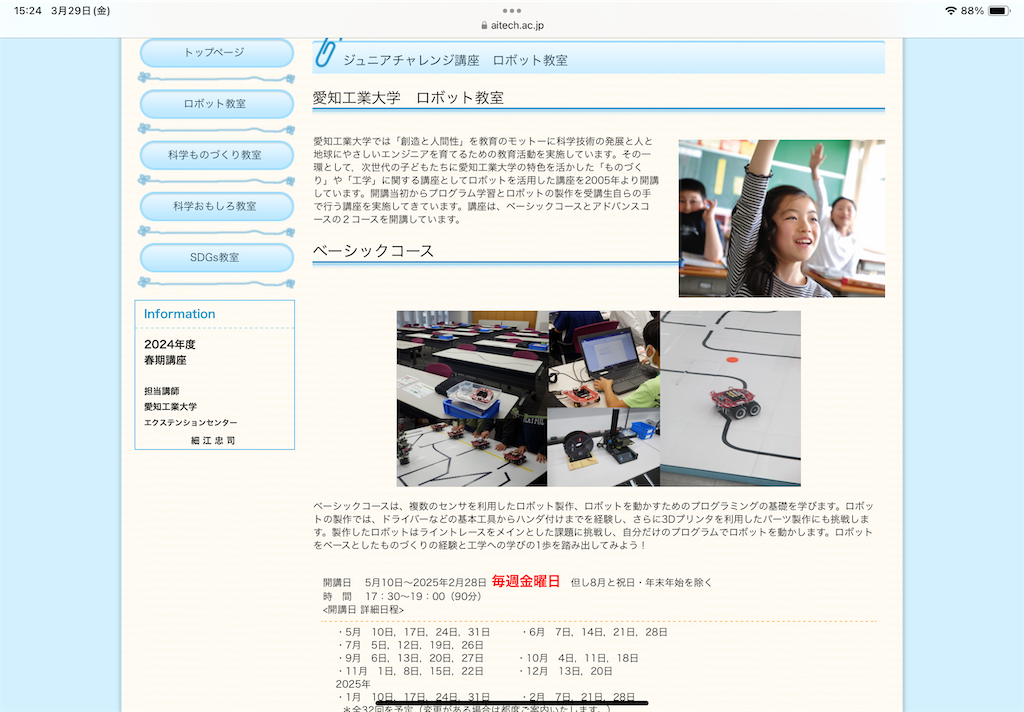Open the photo of children raising hands
Screen dimensions: 1024x712
[782, 218]
